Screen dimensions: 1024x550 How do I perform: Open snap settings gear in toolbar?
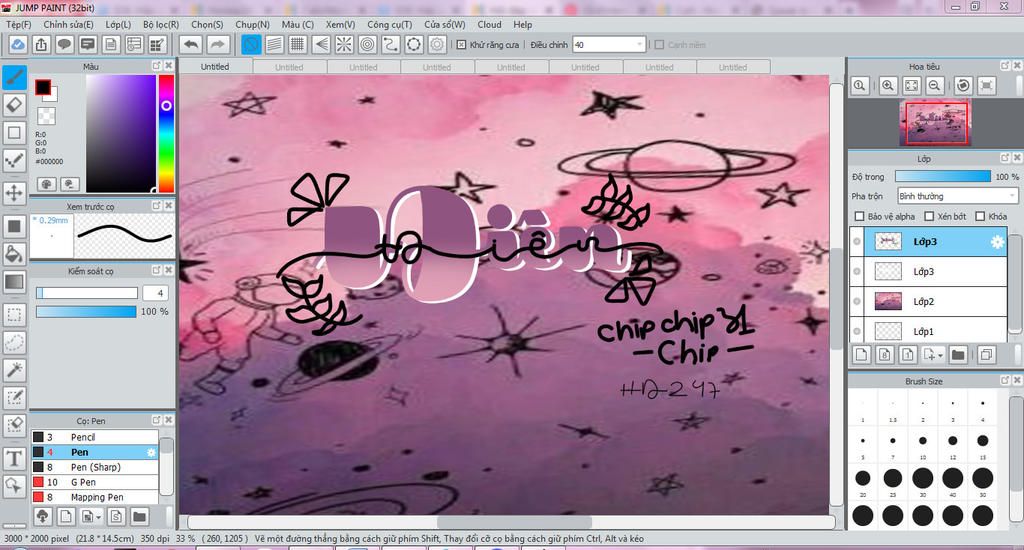[438, 44]
